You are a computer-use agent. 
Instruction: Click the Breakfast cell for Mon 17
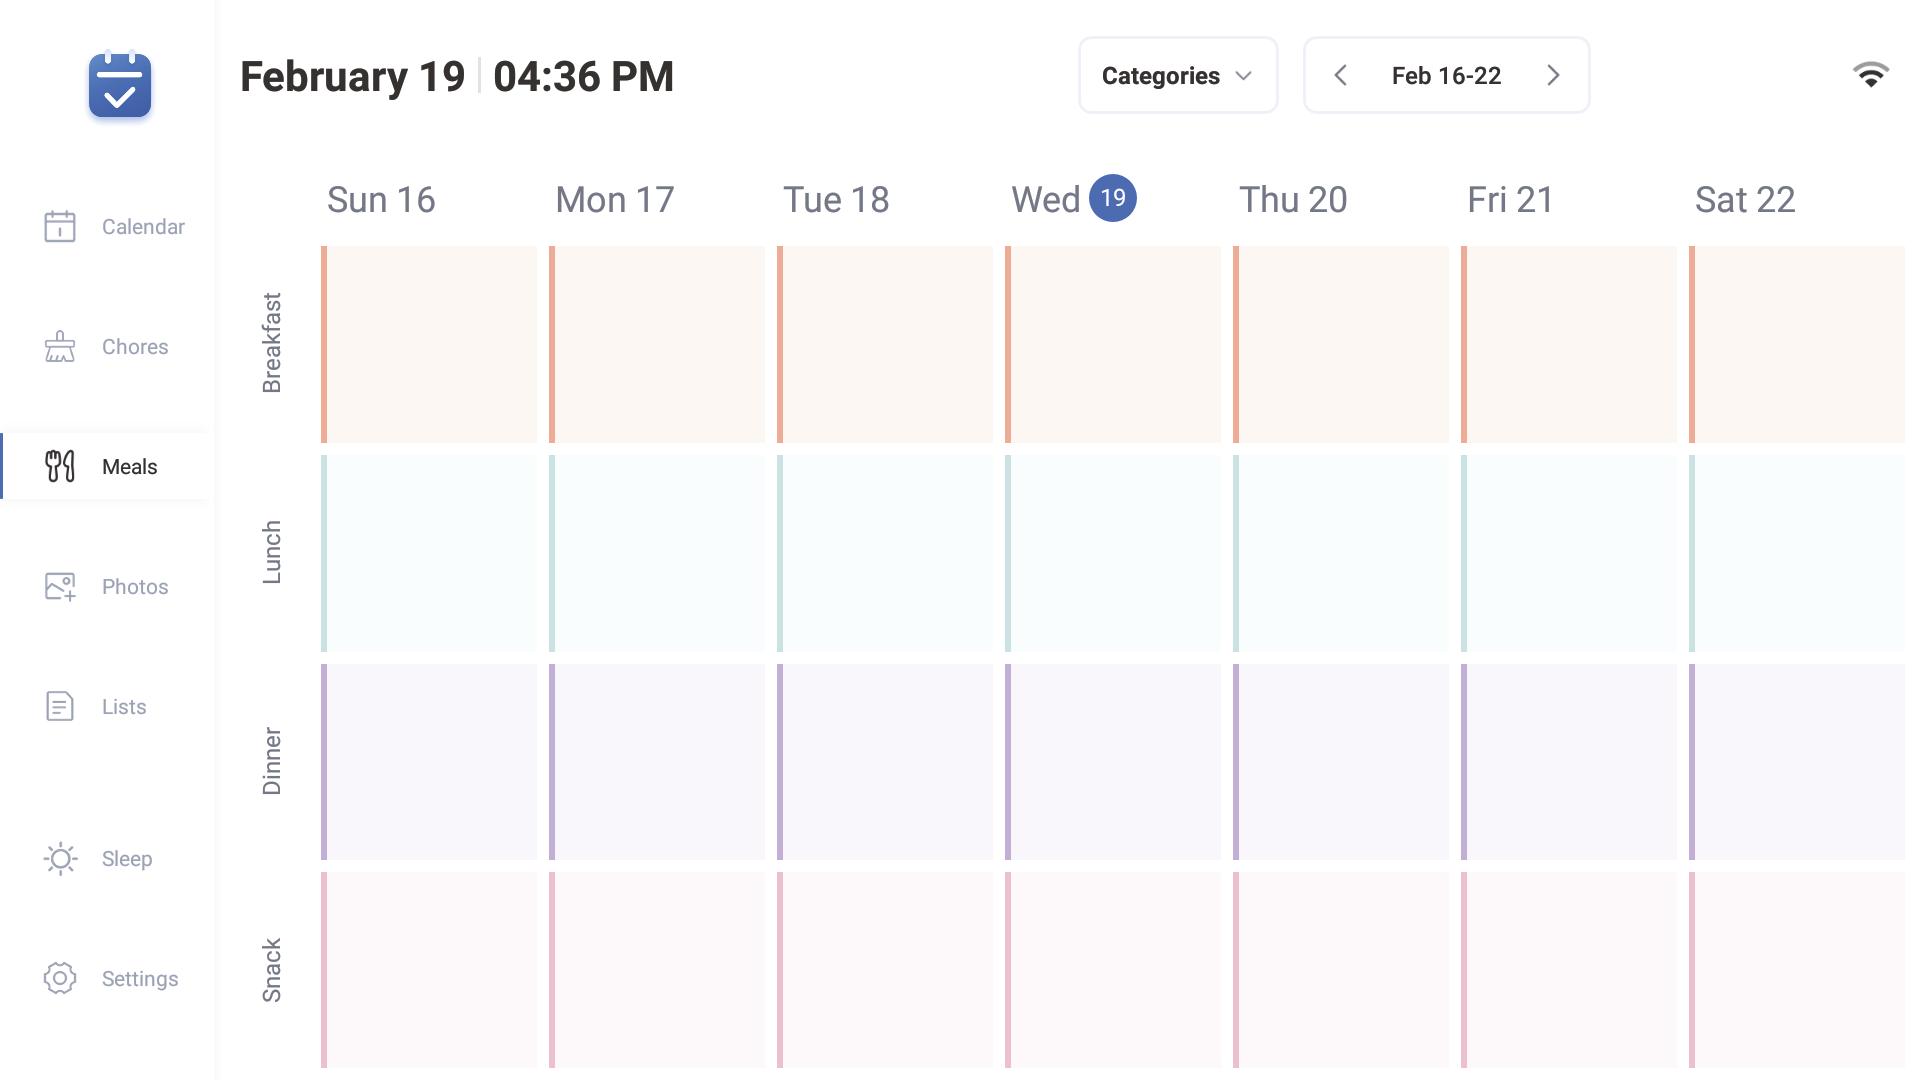coord(657,344)
